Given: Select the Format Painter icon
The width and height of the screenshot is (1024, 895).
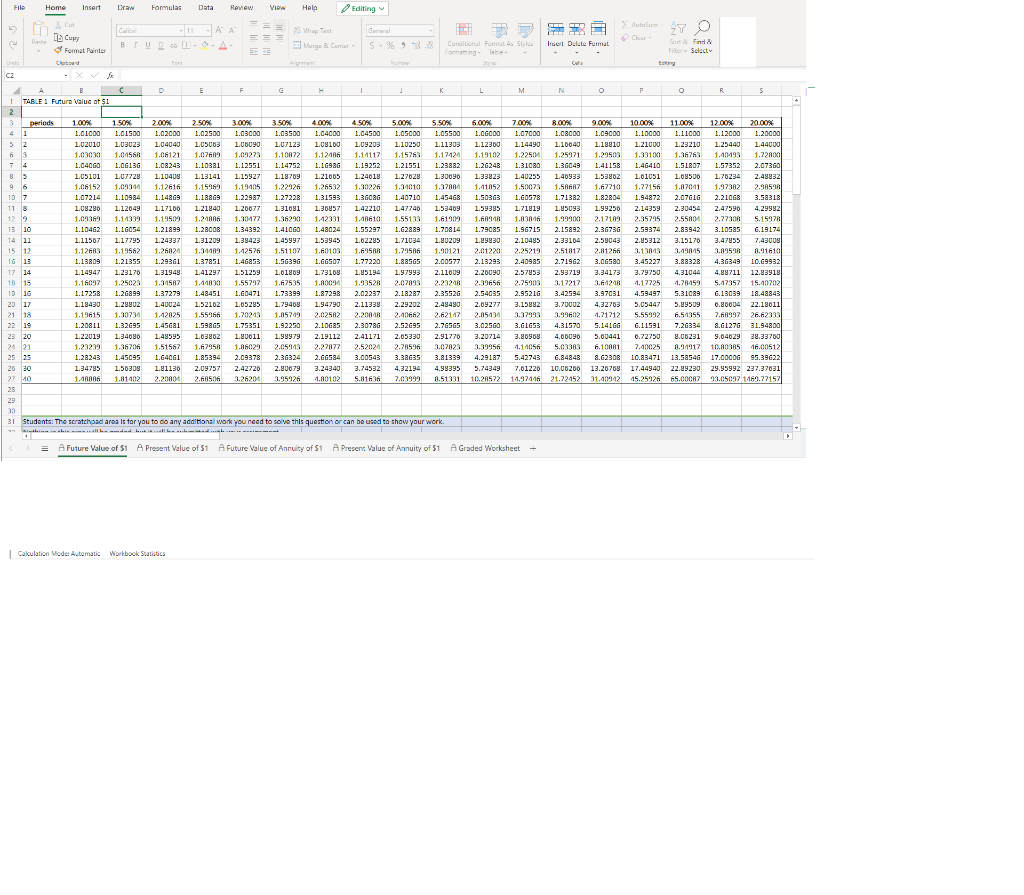Looking at the screenshot, I should [57, 51].
